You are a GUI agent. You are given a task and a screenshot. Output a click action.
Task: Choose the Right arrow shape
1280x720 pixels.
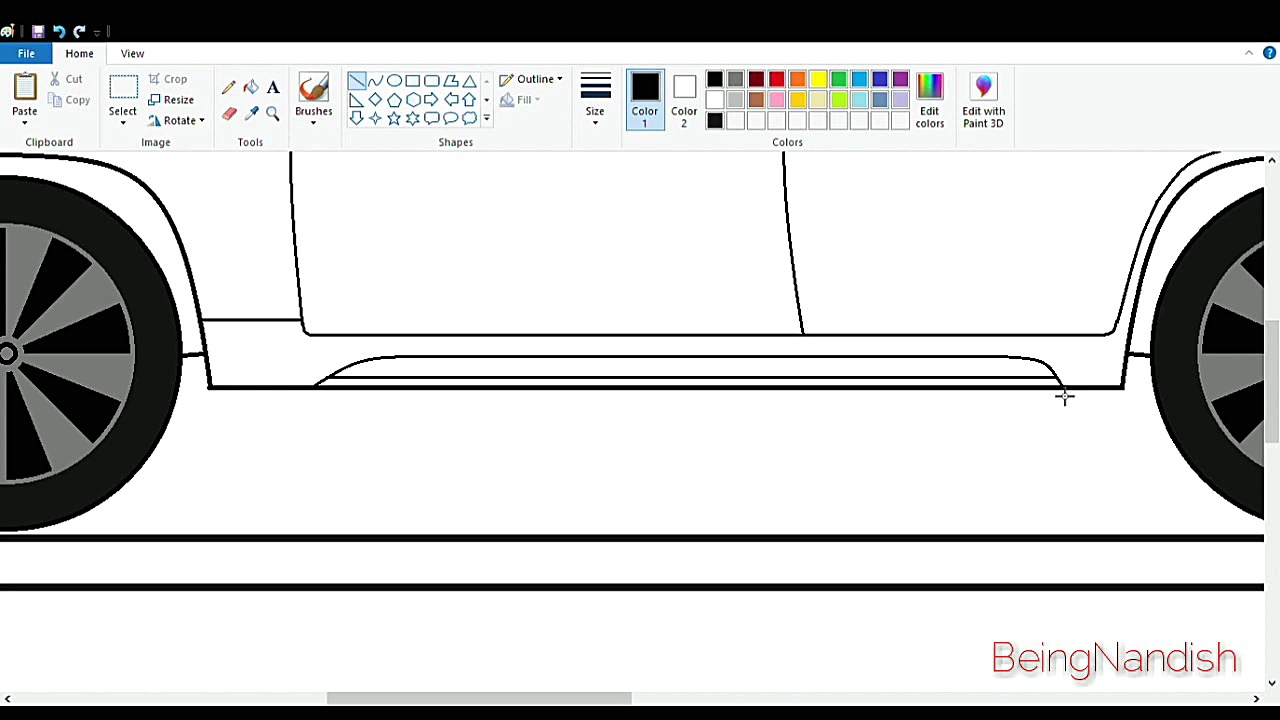[432, 100]
